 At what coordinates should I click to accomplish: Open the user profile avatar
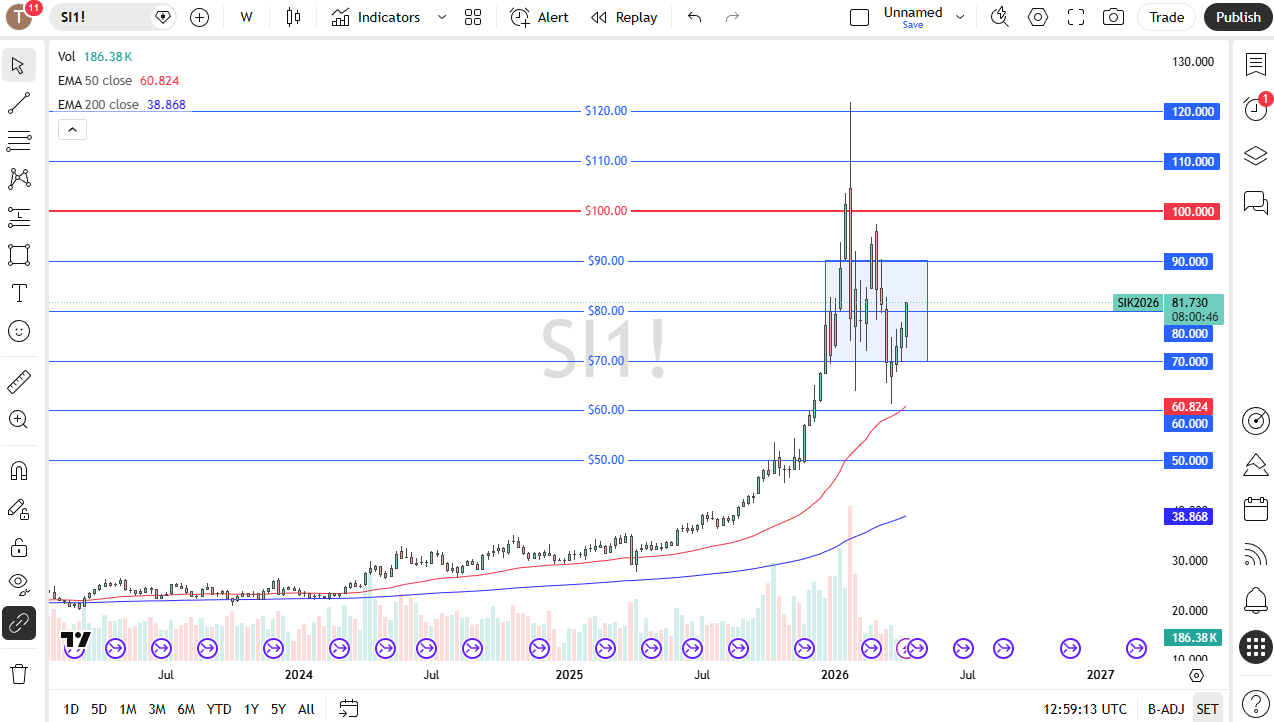[20, 16]
